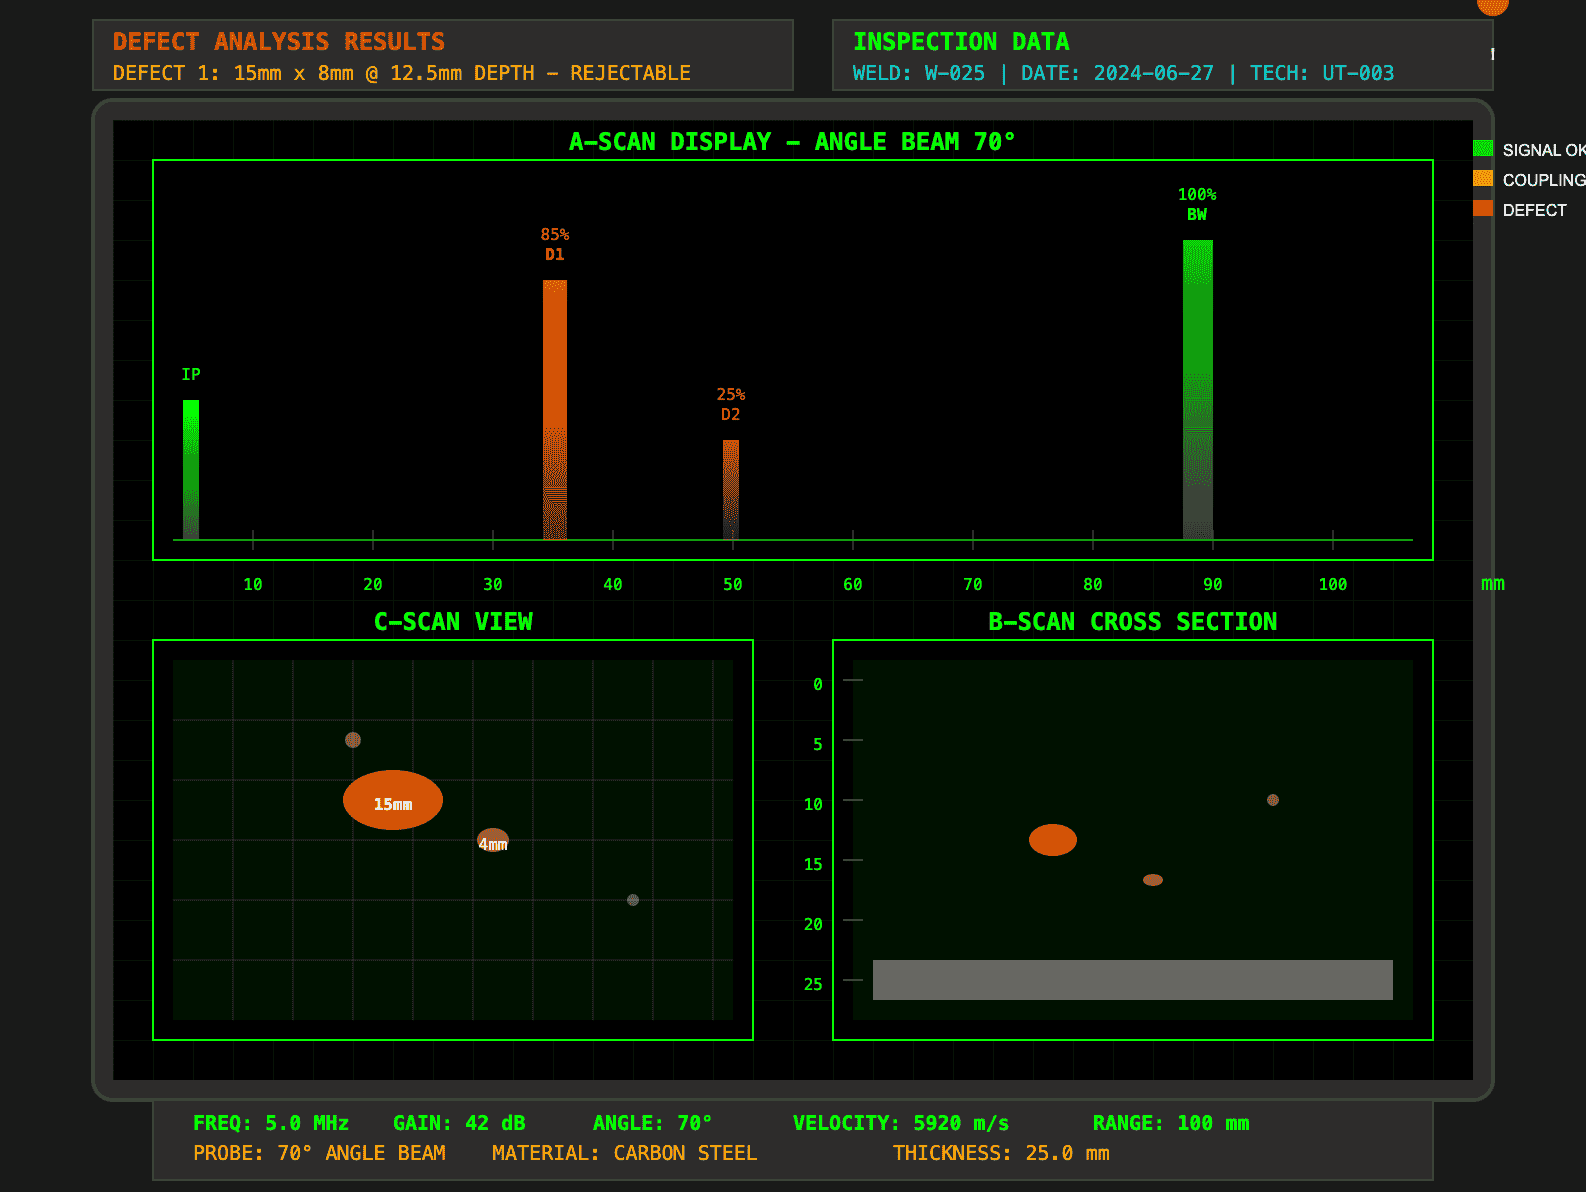The image size is (1586, 1192).
Task: Click the MATERIAL: CARBON STEEL readout
Action: pos(625,1153)
